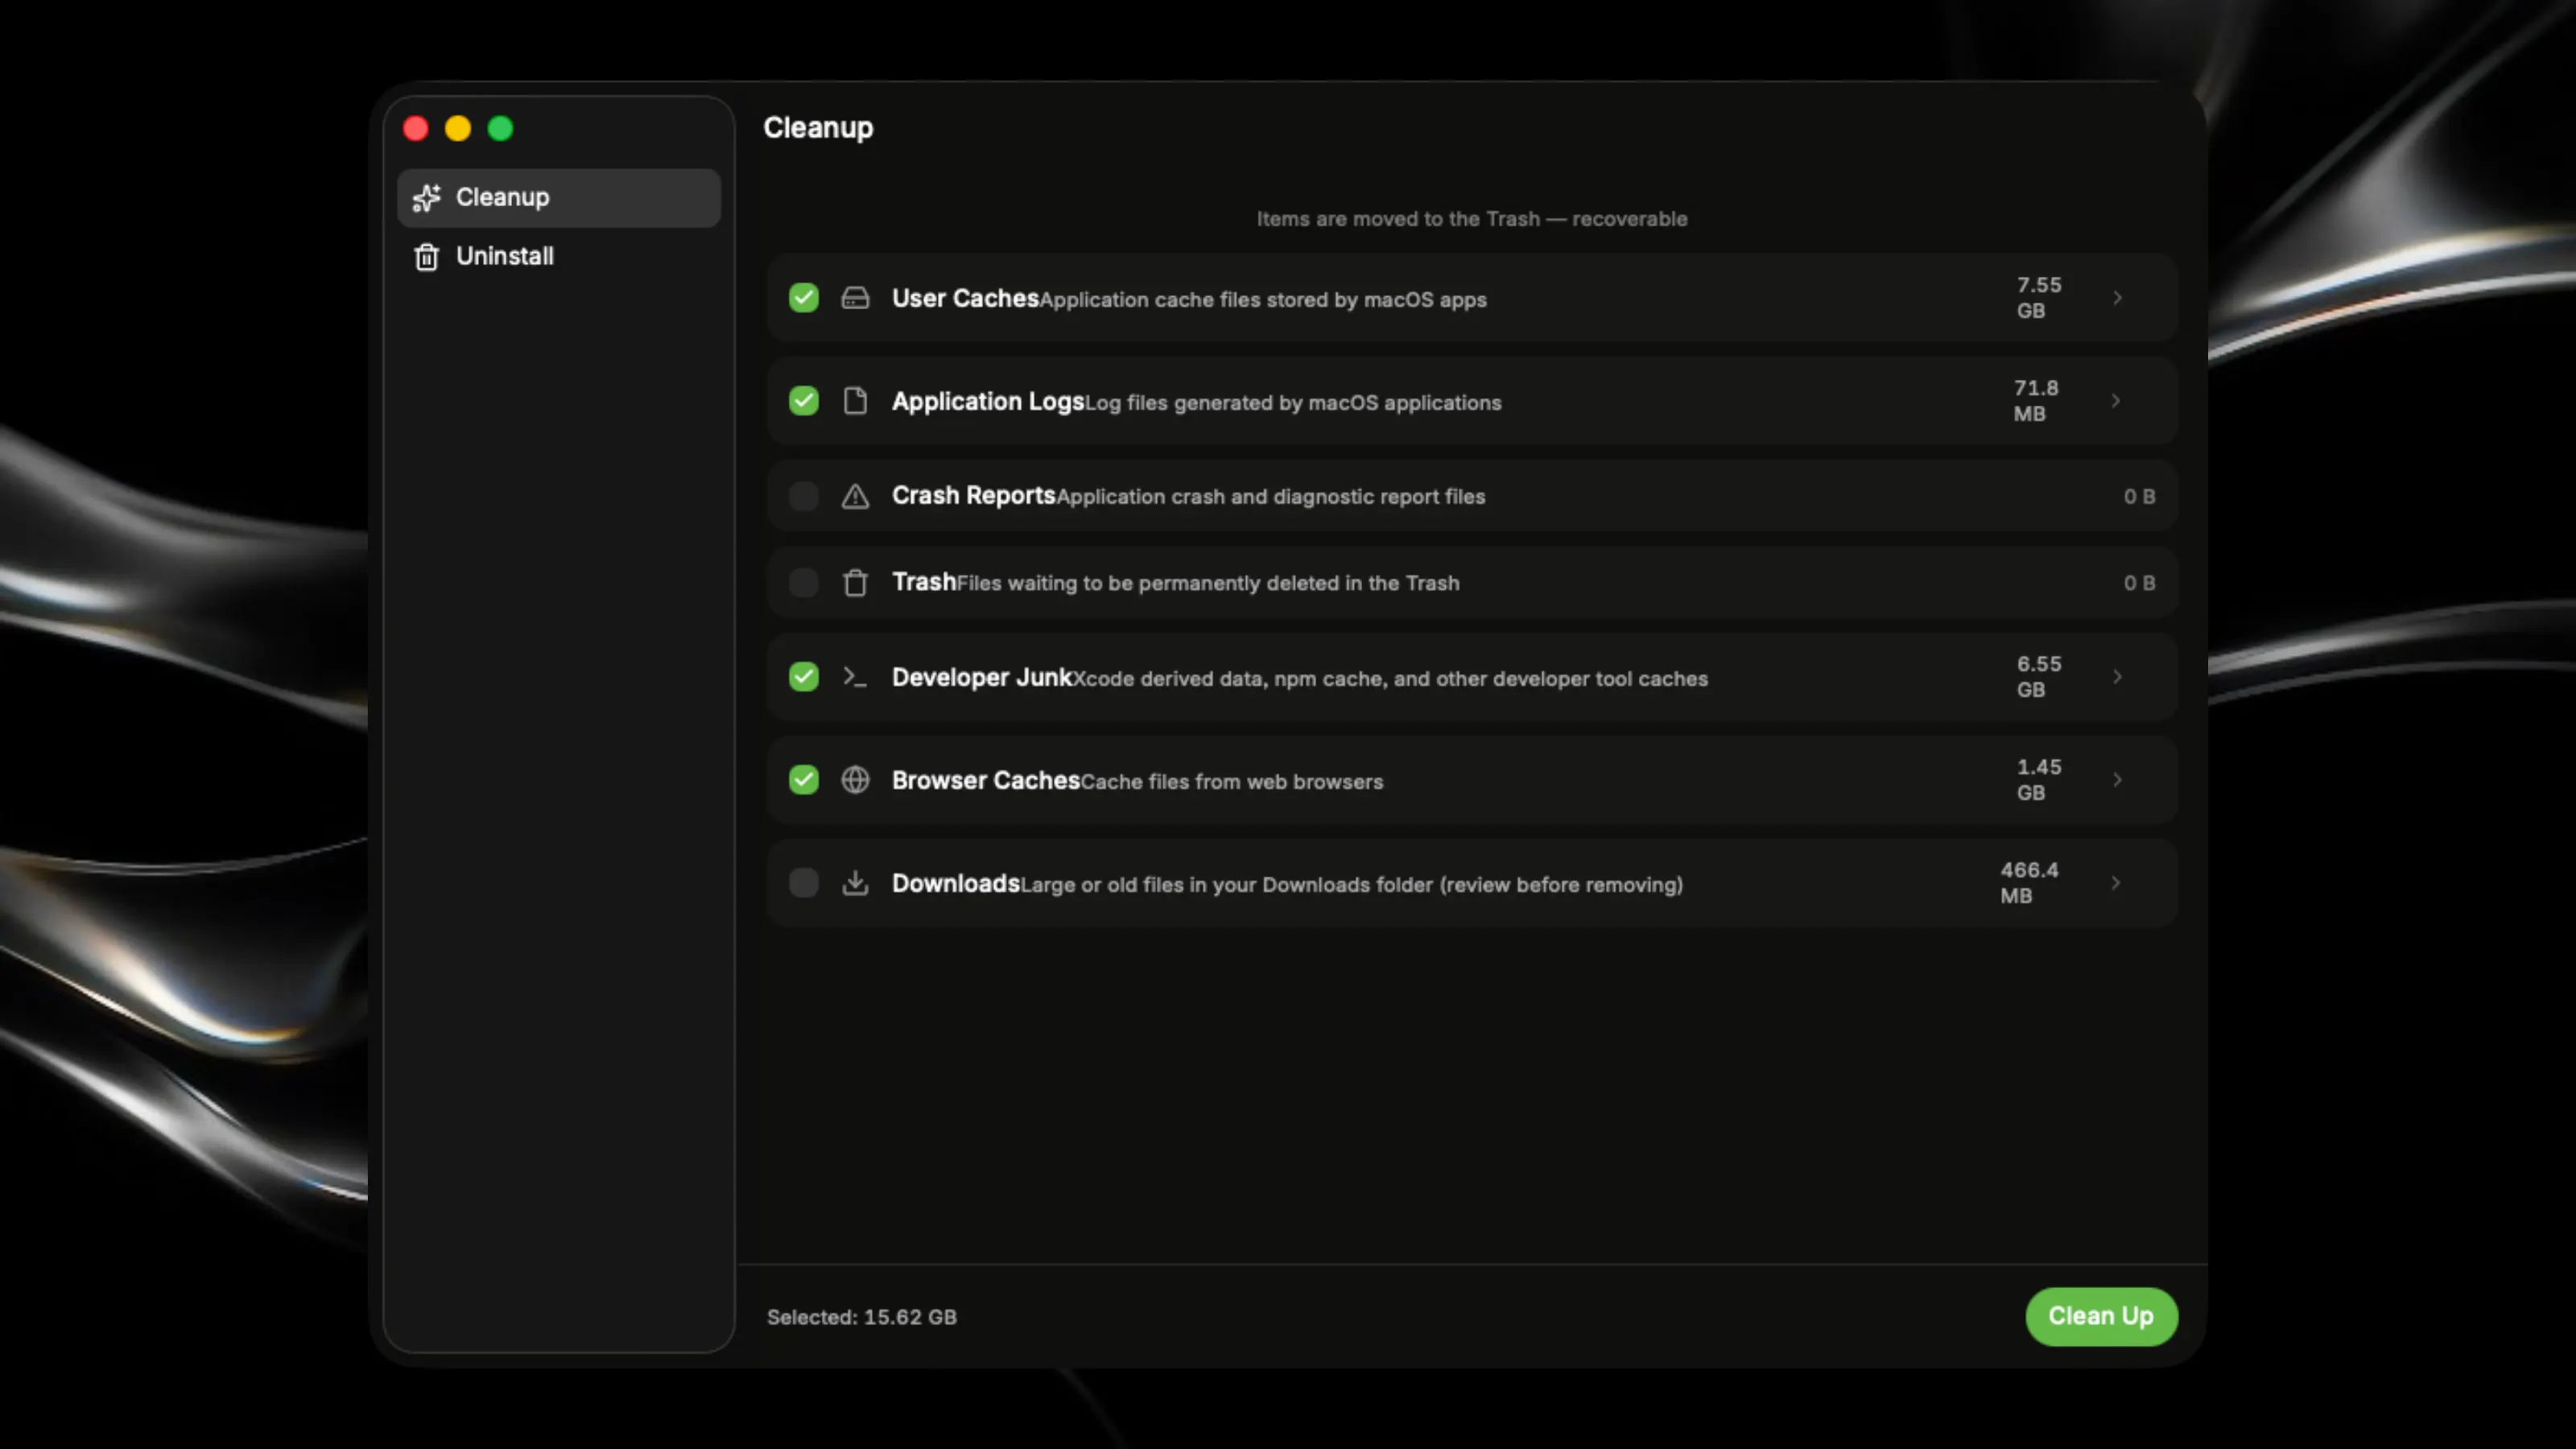The image size is (2576, 1449).
Task: Uncheck the User Caches checkbox
Action: click(x=804, y=298)
